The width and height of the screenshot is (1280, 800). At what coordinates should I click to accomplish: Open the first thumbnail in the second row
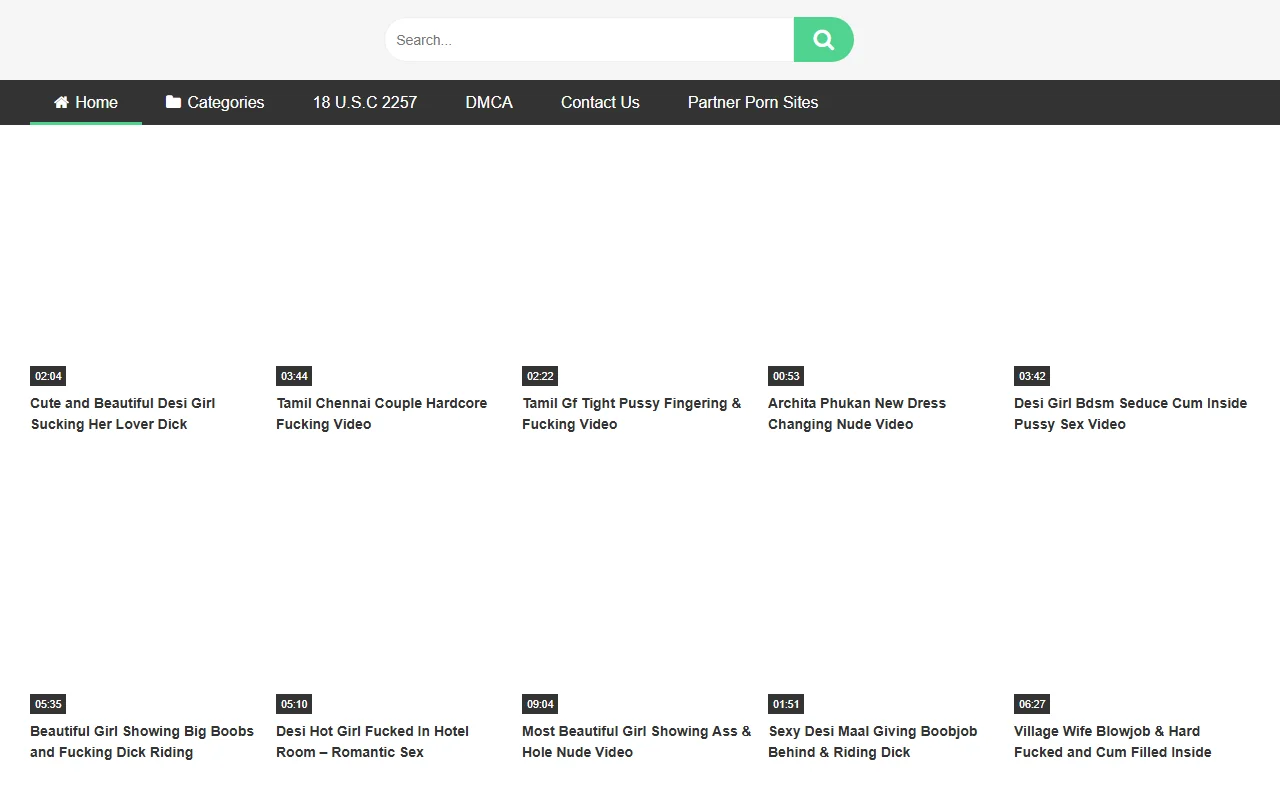(x=140, y=590)
